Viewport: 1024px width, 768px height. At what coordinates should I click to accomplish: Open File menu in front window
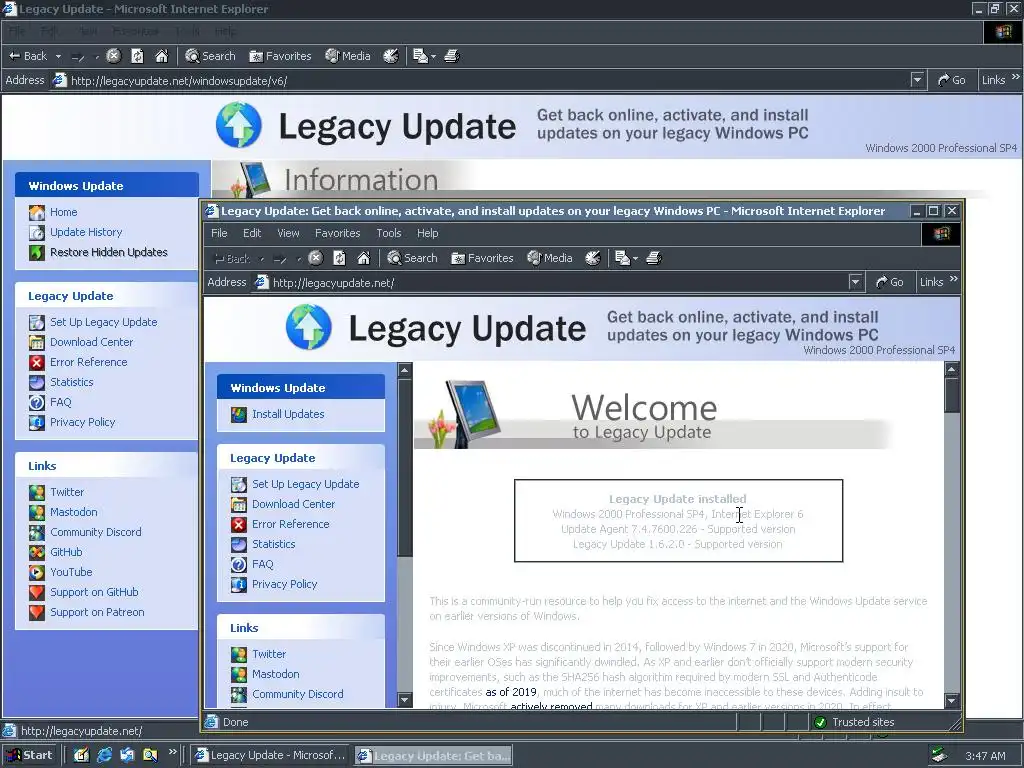tap(219, 233)
